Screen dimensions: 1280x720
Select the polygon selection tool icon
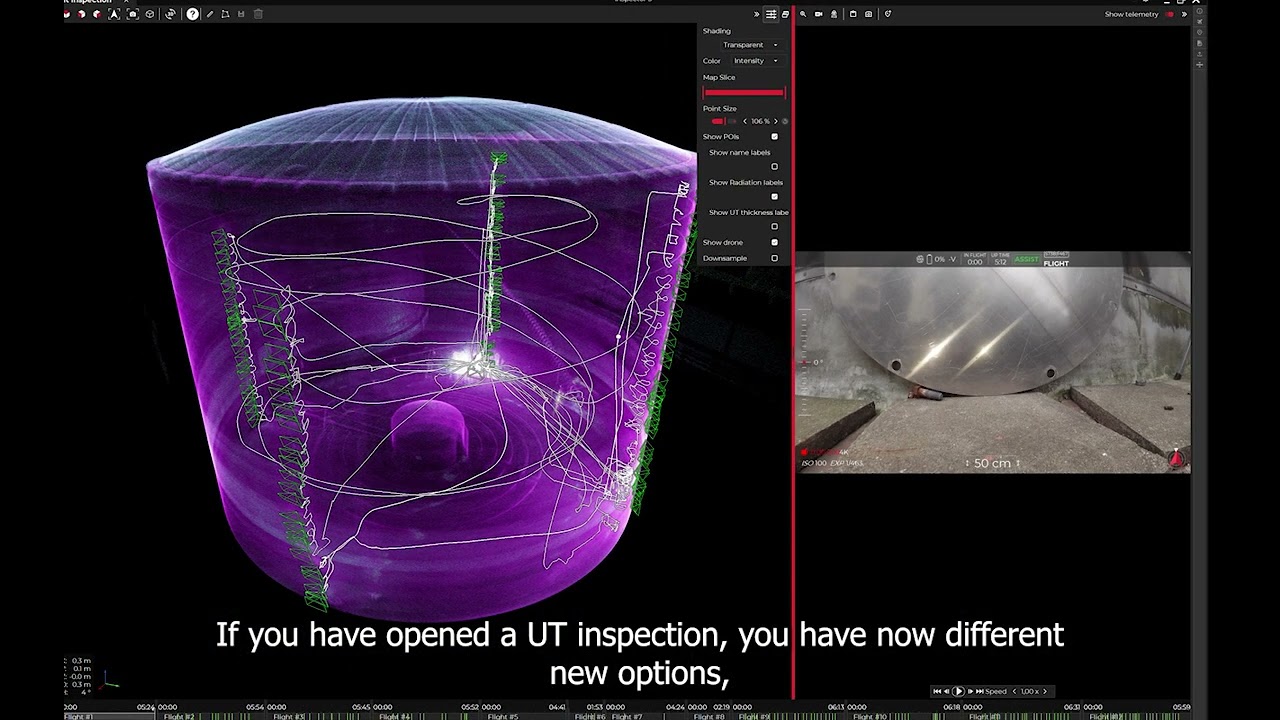pos(225,14)
